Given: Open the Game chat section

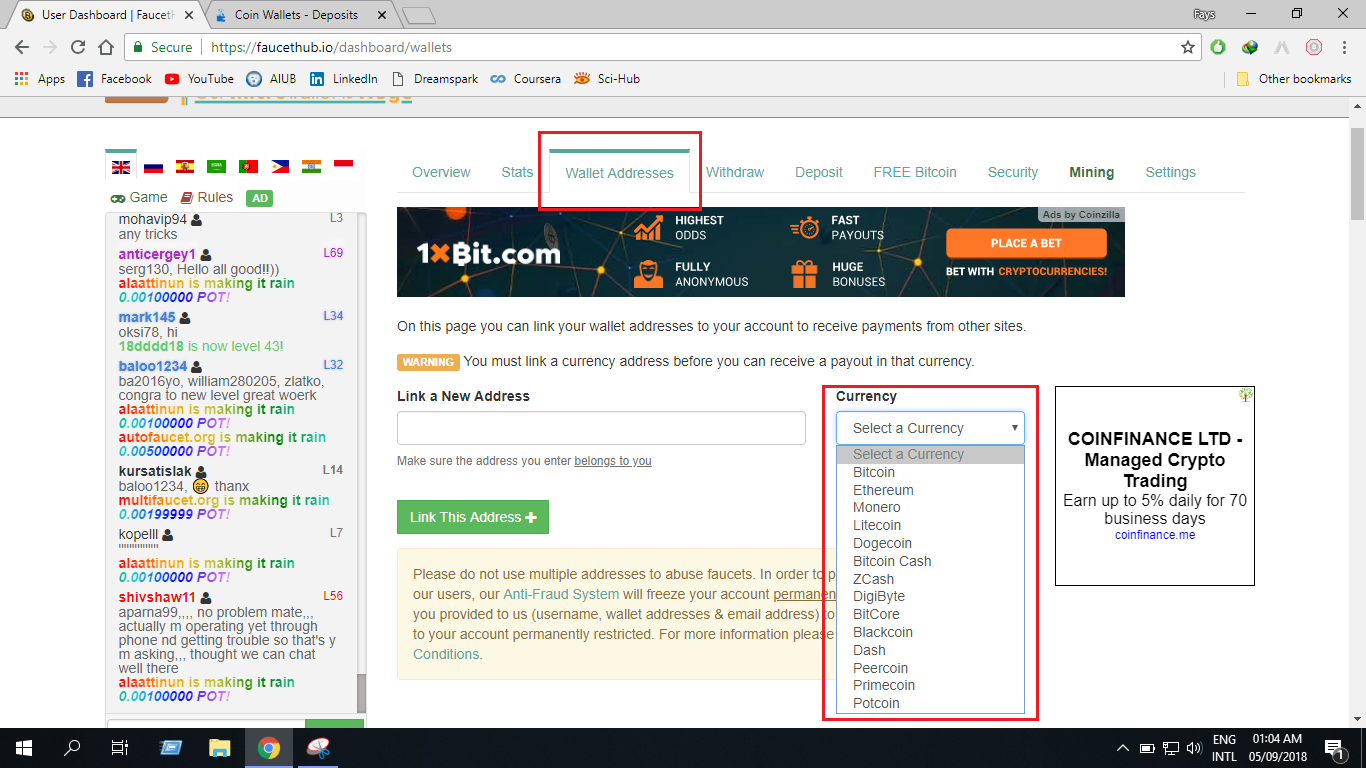Looking at the screenshot, I should [x=139, y=197].
